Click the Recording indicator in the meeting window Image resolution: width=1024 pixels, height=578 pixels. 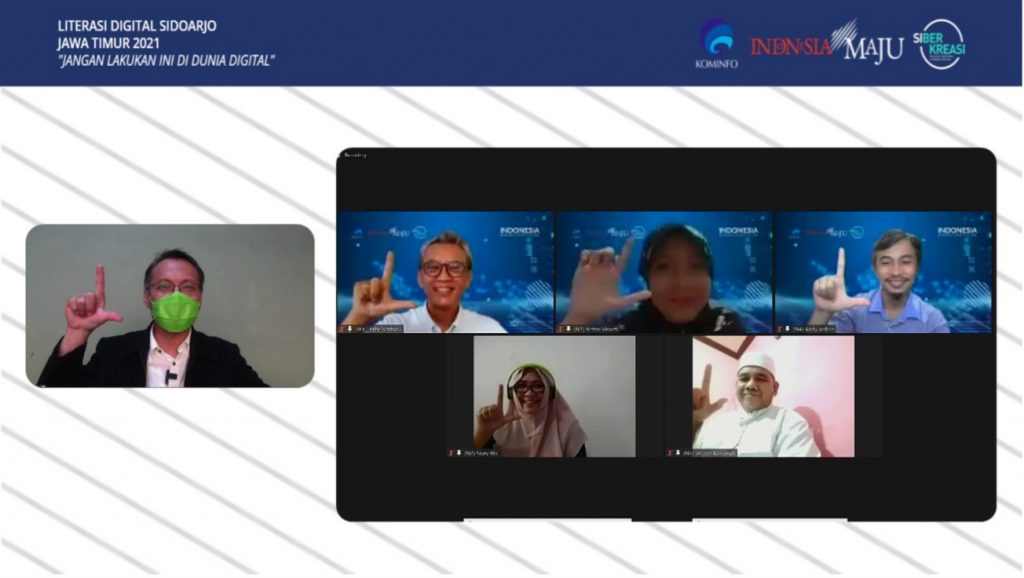click(x=356, y=155)
